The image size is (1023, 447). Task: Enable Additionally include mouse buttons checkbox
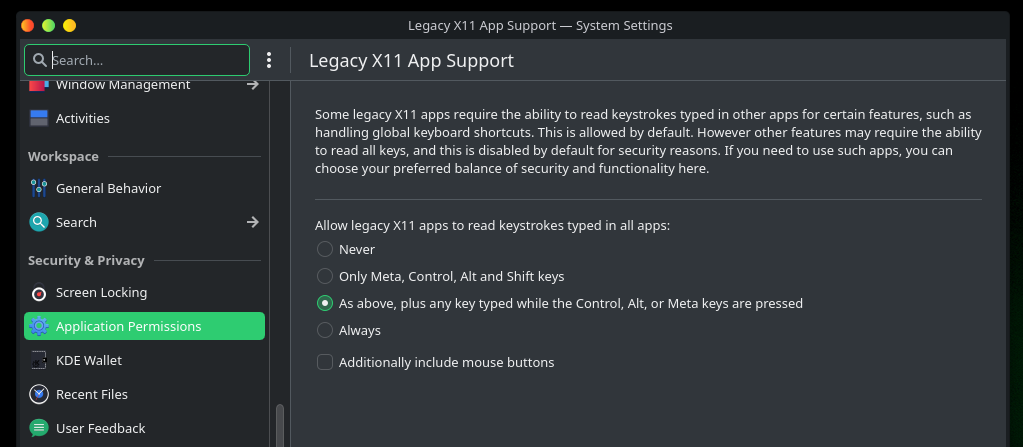click(325, 362)
